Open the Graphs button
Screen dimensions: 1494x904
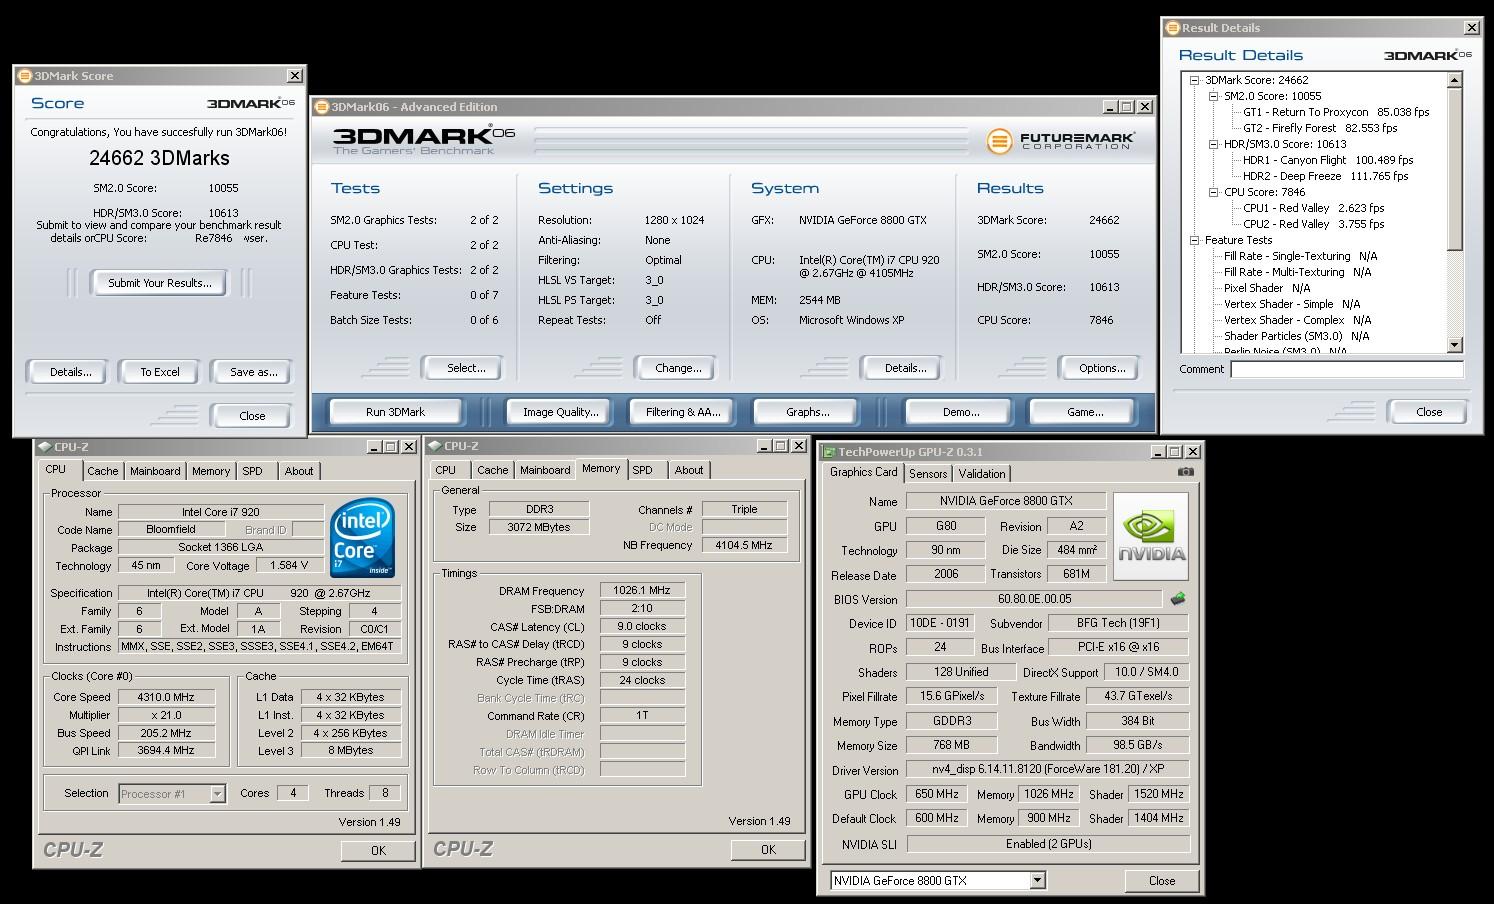807,412
